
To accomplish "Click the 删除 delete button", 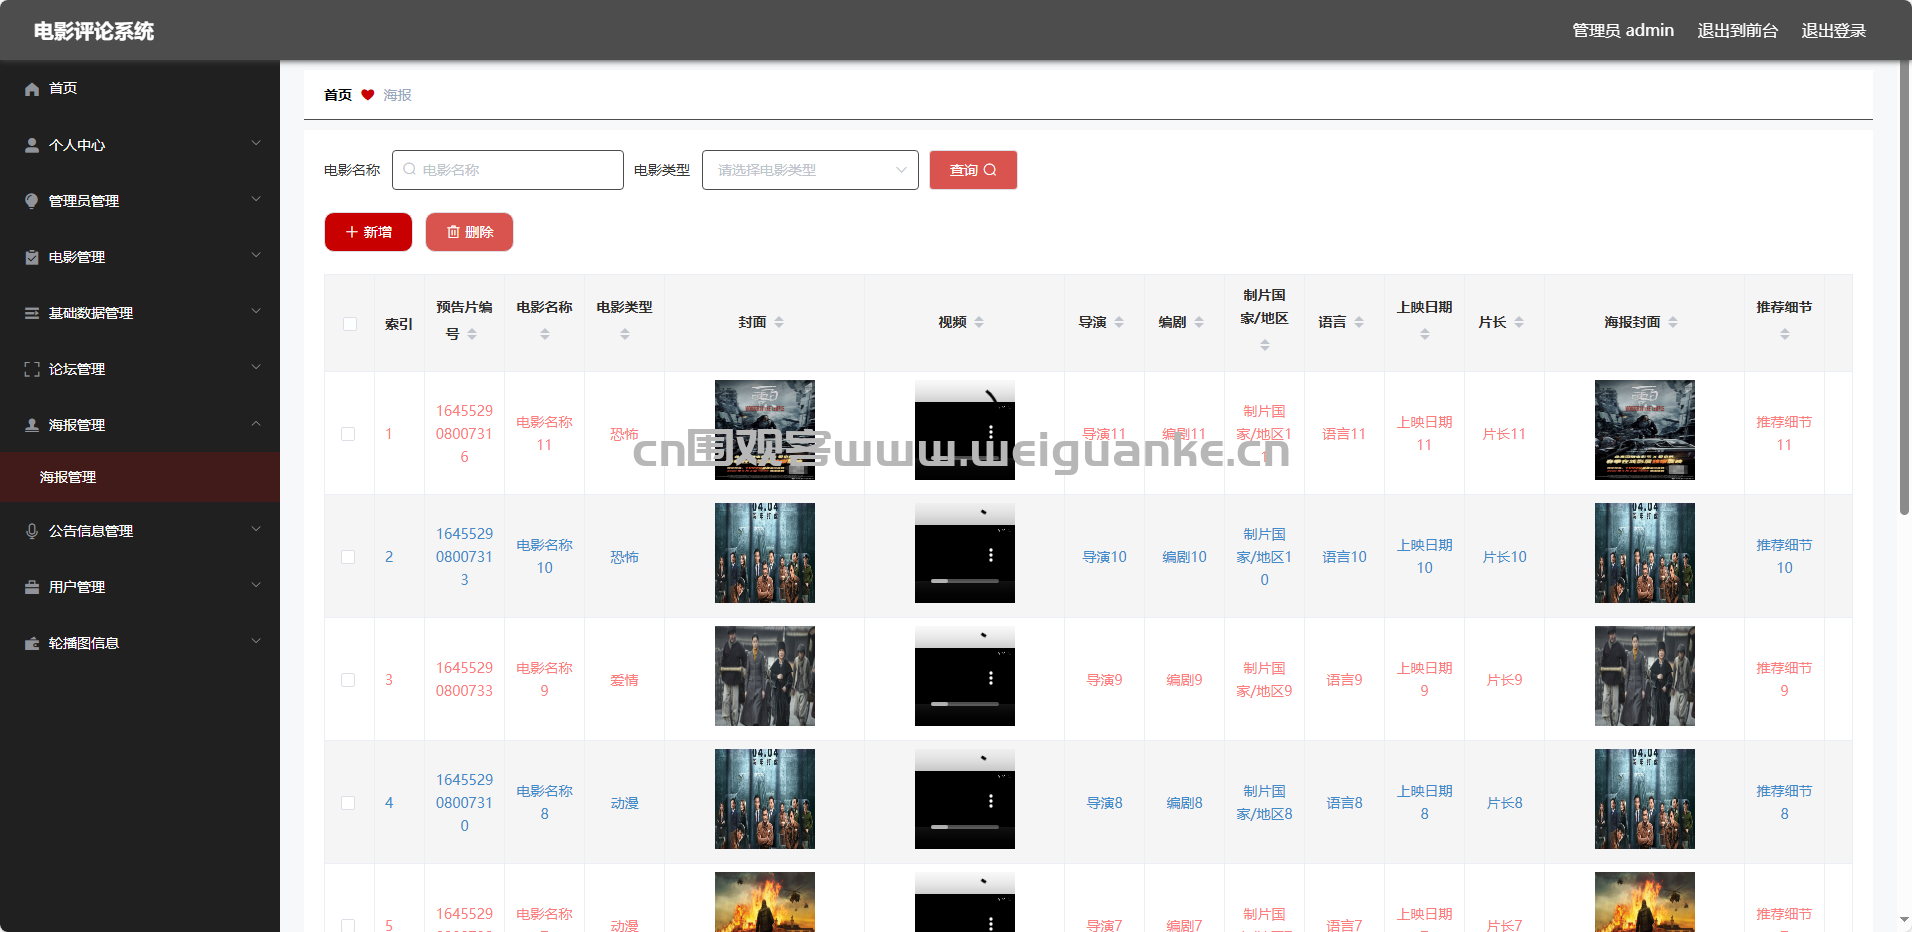I will (469, 232).
